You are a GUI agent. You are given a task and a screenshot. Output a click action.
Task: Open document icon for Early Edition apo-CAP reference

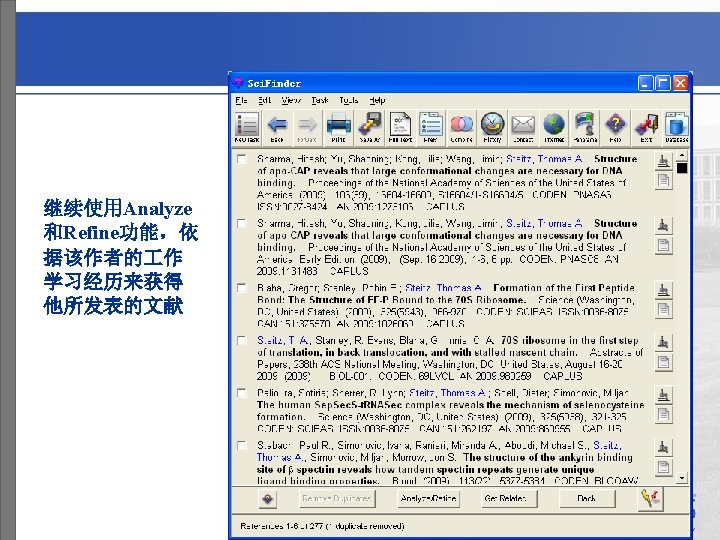tap(663, 245)
